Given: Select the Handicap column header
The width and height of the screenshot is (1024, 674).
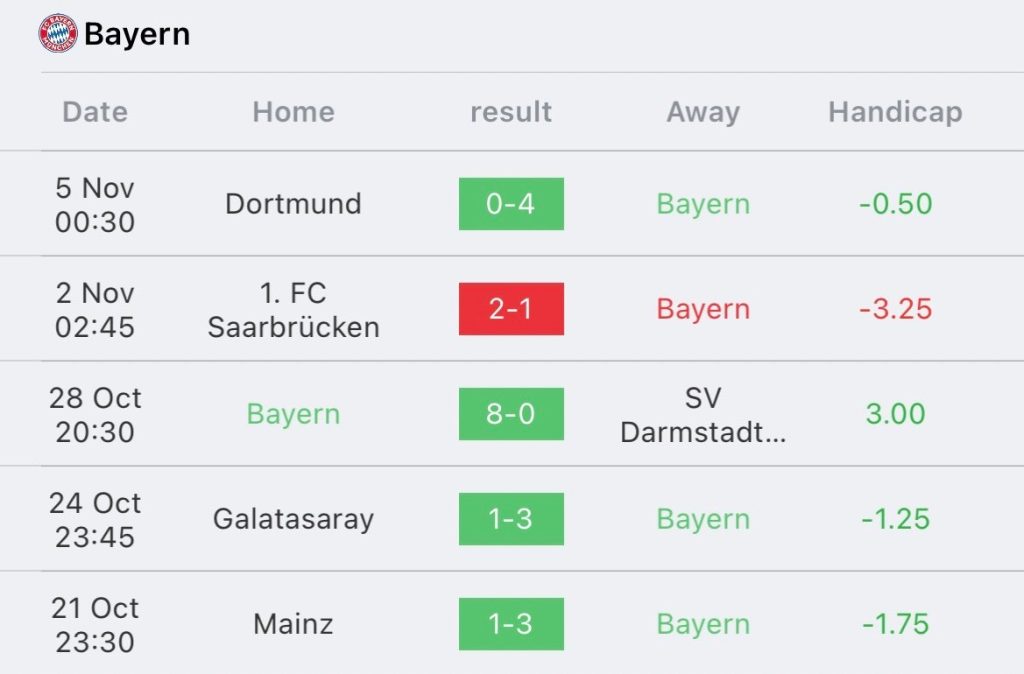Looking at the screenshot, I should click(895, 112).
